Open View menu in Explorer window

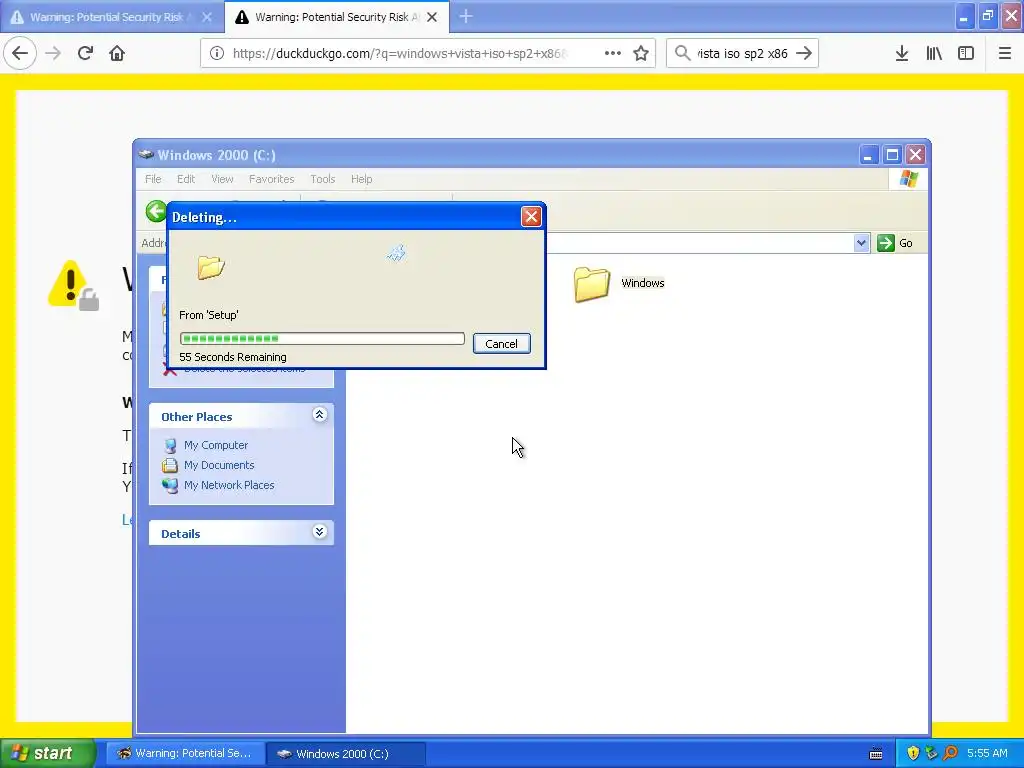(222, 179)
